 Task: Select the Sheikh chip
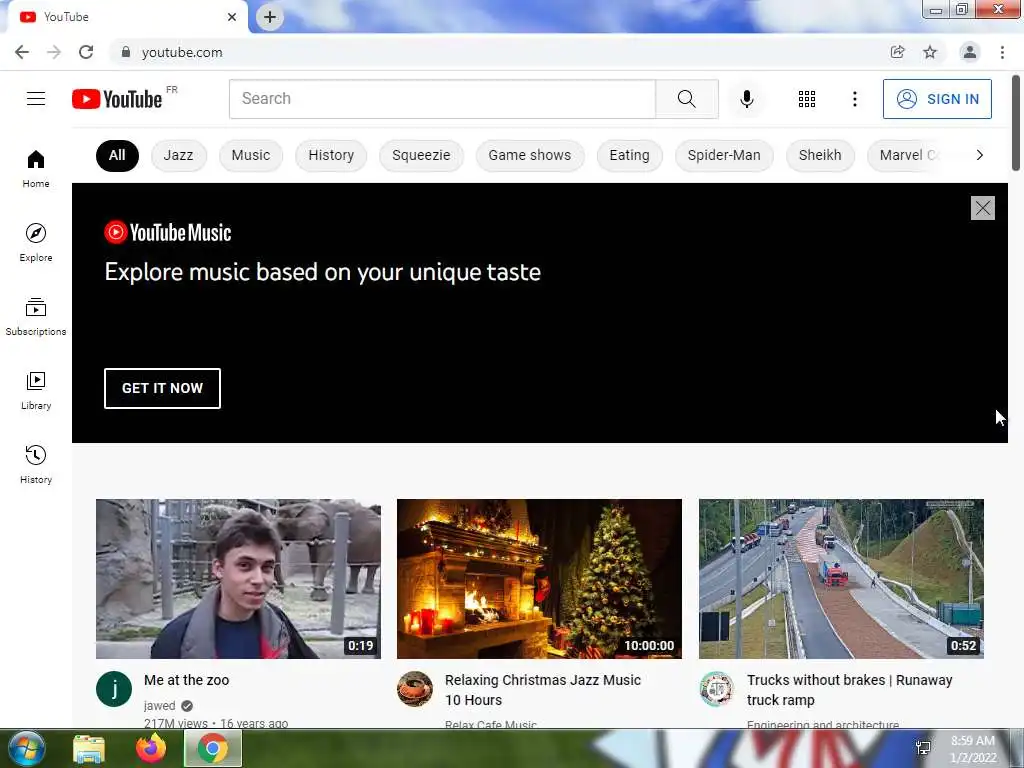820,155
